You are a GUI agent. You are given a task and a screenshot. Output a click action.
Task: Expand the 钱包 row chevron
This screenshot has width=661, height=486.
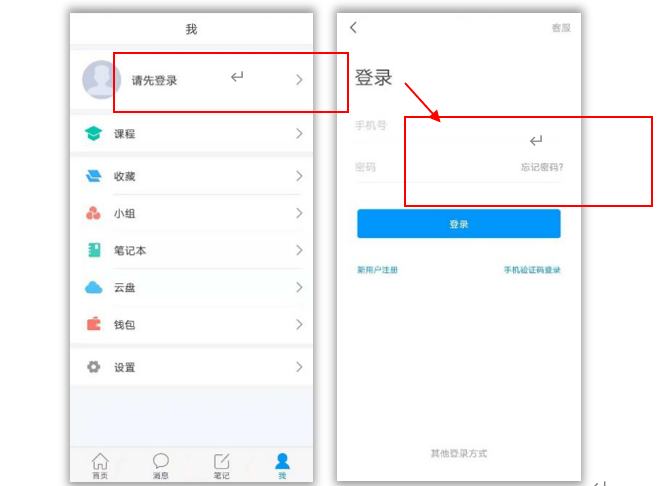[299, 325]
